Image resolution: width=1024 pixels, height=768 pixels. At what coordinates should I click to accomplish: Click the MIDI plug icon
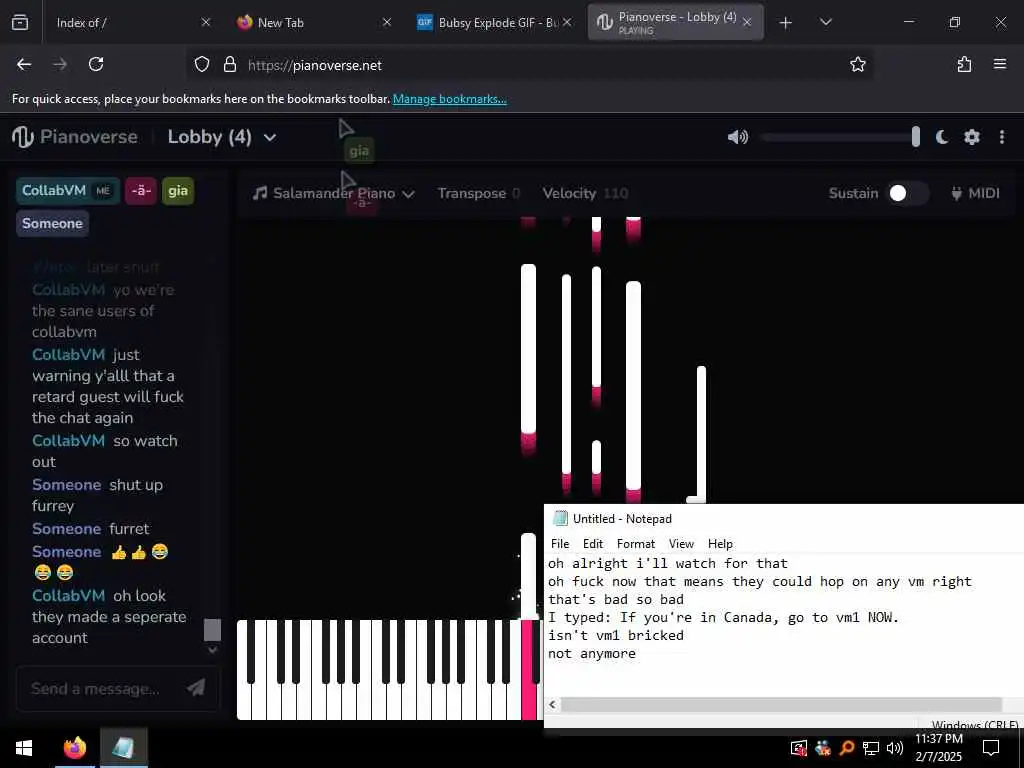(956, 193)
